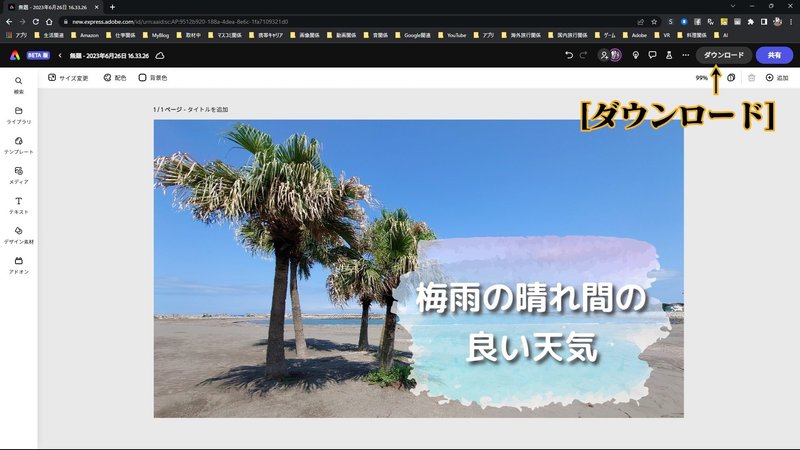Open the 配色 color theme option
This screenshot has height=450, width=800.
[115, 78]
